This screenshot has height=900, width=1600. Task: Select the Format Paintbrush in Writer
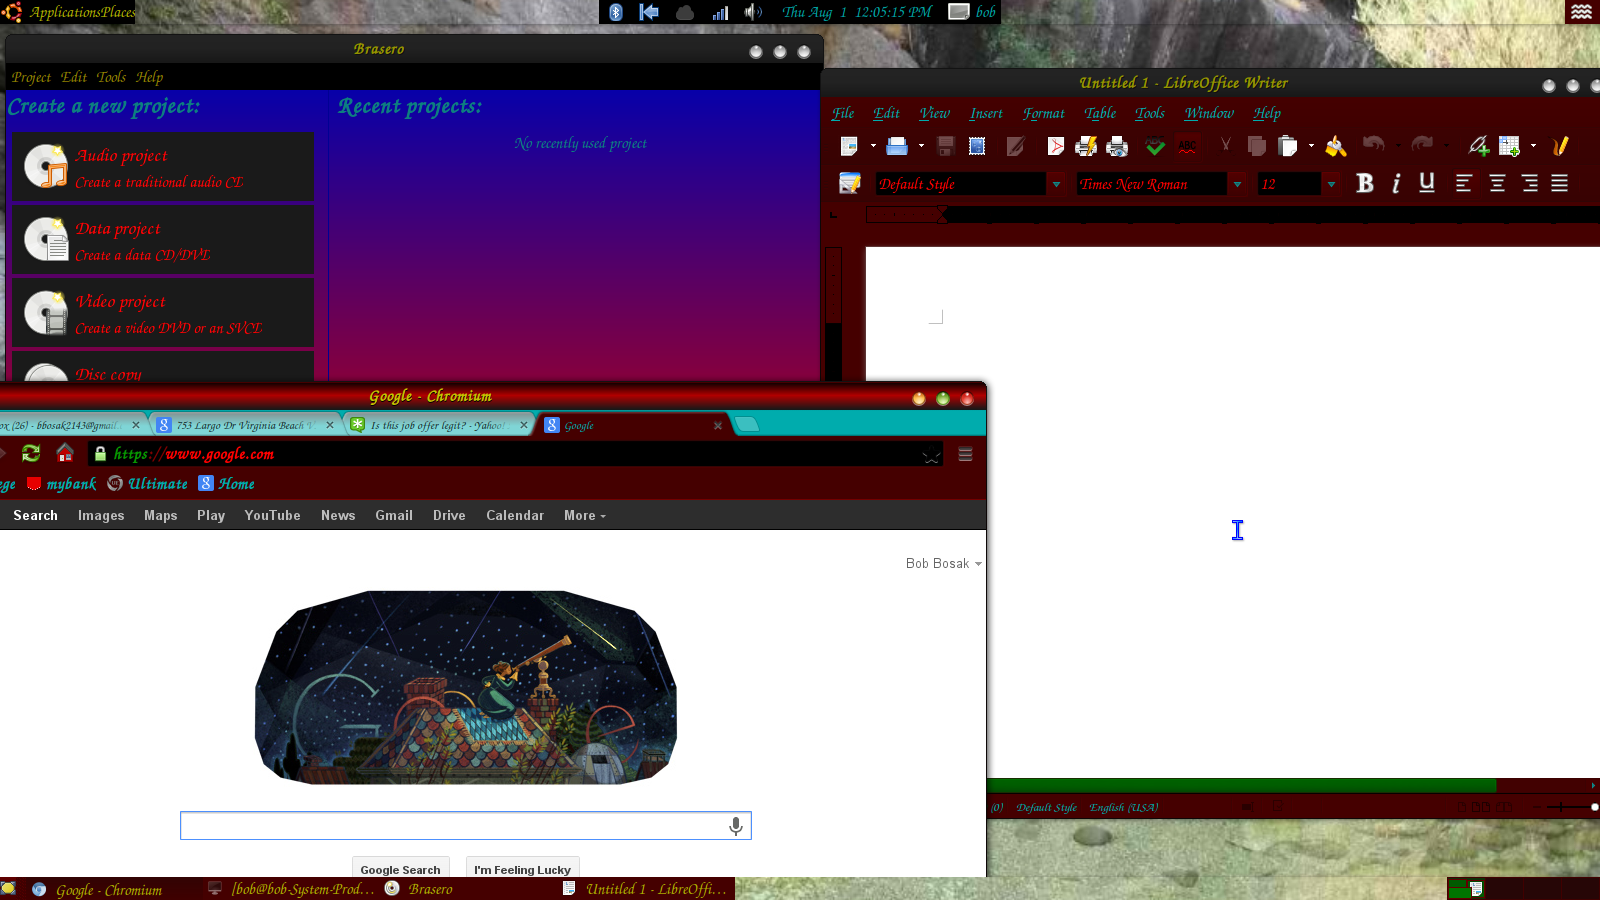1336,146
